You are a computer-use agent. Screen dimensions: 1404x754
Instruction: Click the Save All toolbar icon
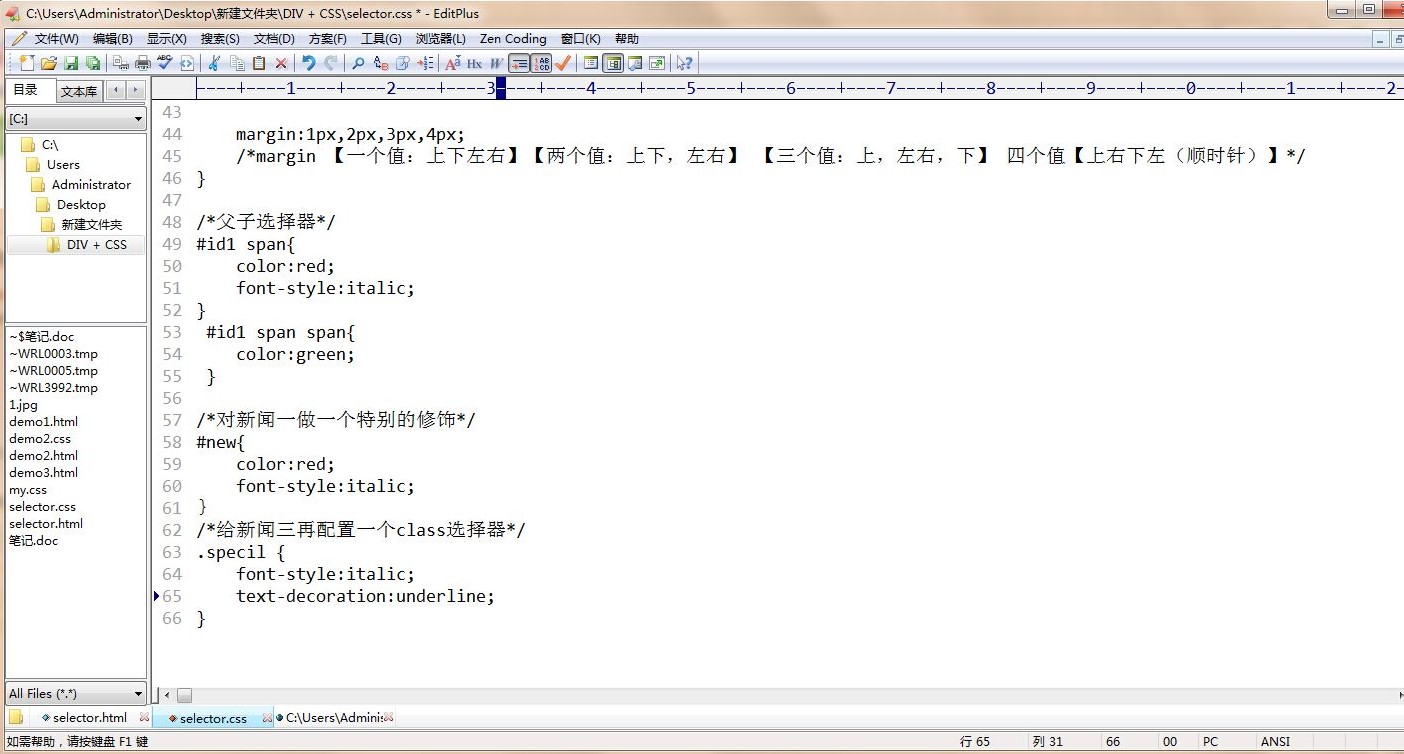[x=92, y=63]
